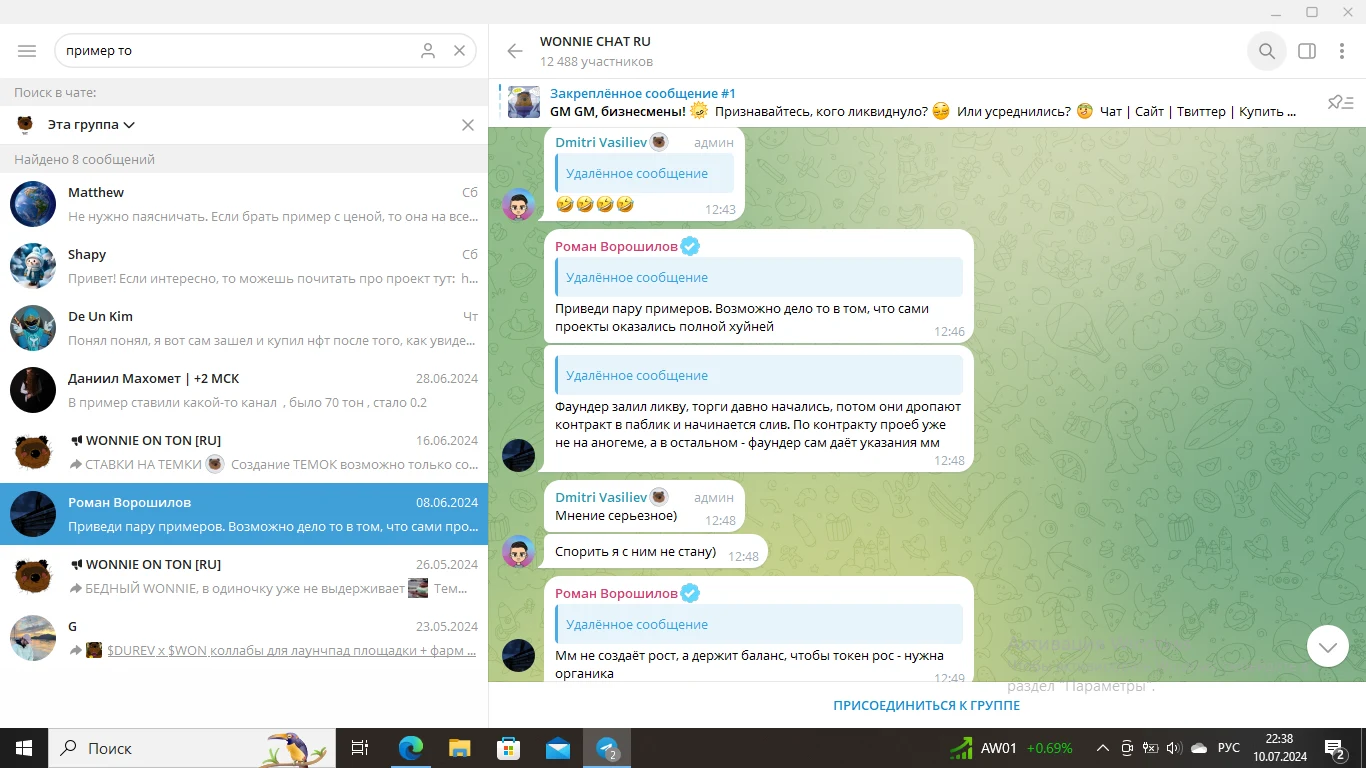The width and height of the screenshot is (1366, 768).
Task: Open the Matthew search result
Action: tap(244, 204)
